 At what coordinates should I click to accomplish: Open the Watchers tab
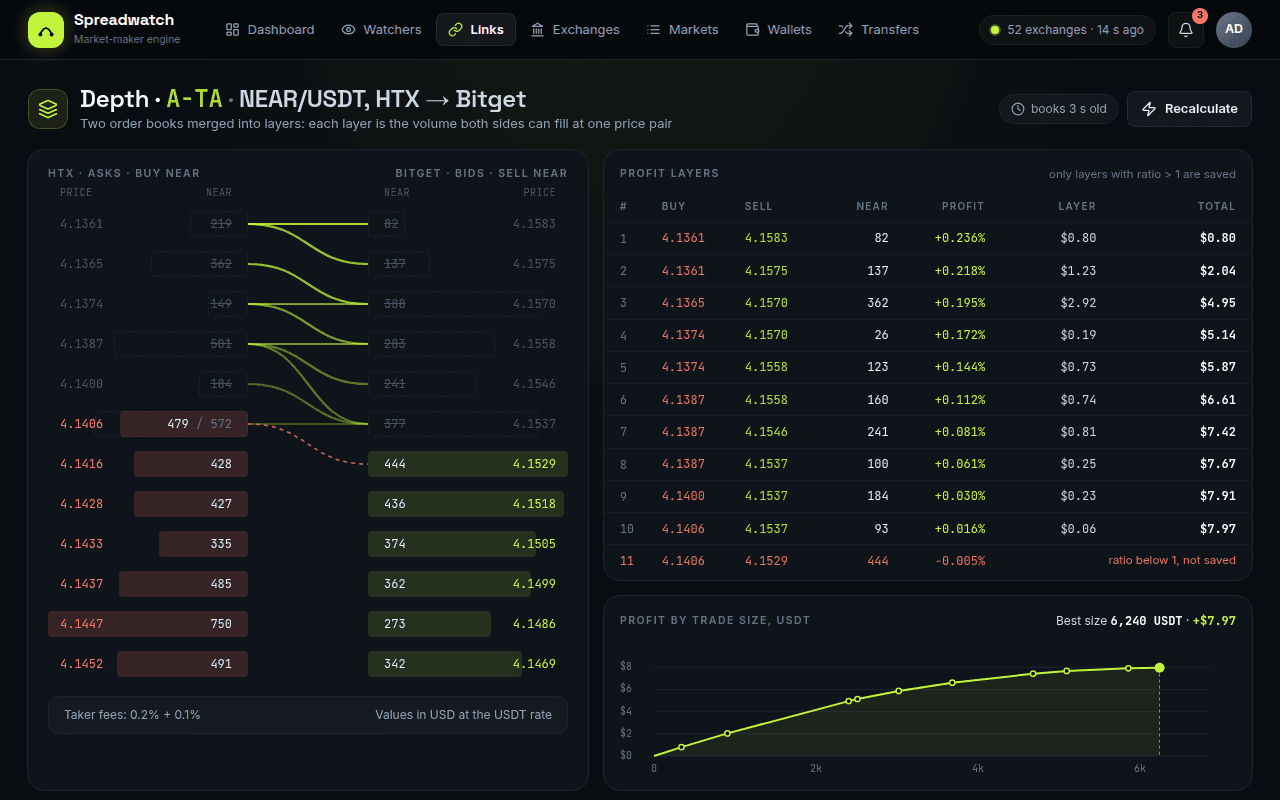click(x=381, y=30)
